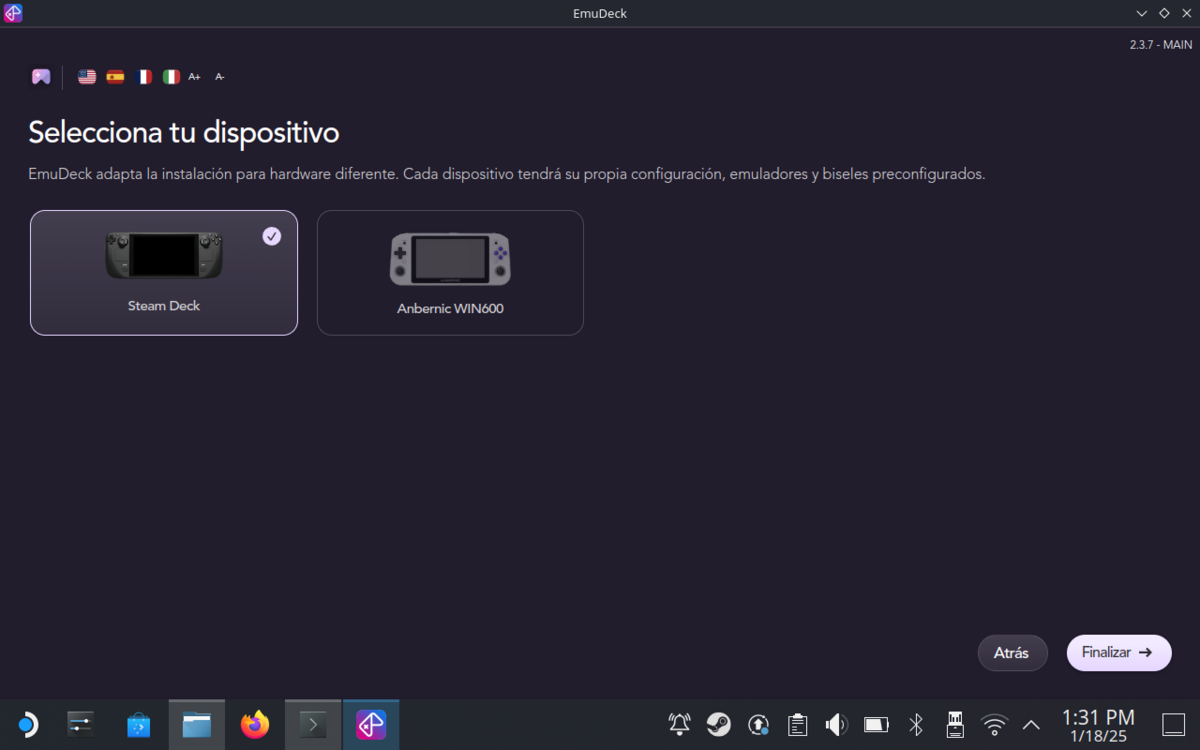Screen dimensions: 1200x750
Task: Click the Show Desktop button in taskbar
Action: coord(1174,724)
